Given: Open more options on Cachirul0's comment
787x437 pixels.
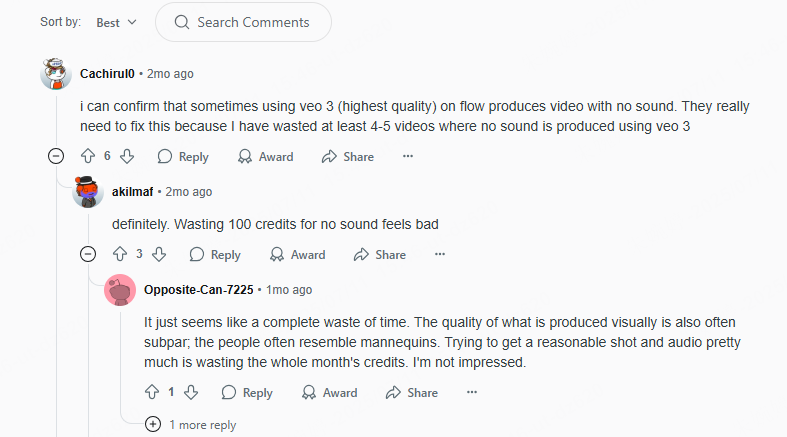Looking at the screenshot, I should [x=407, y=156].
